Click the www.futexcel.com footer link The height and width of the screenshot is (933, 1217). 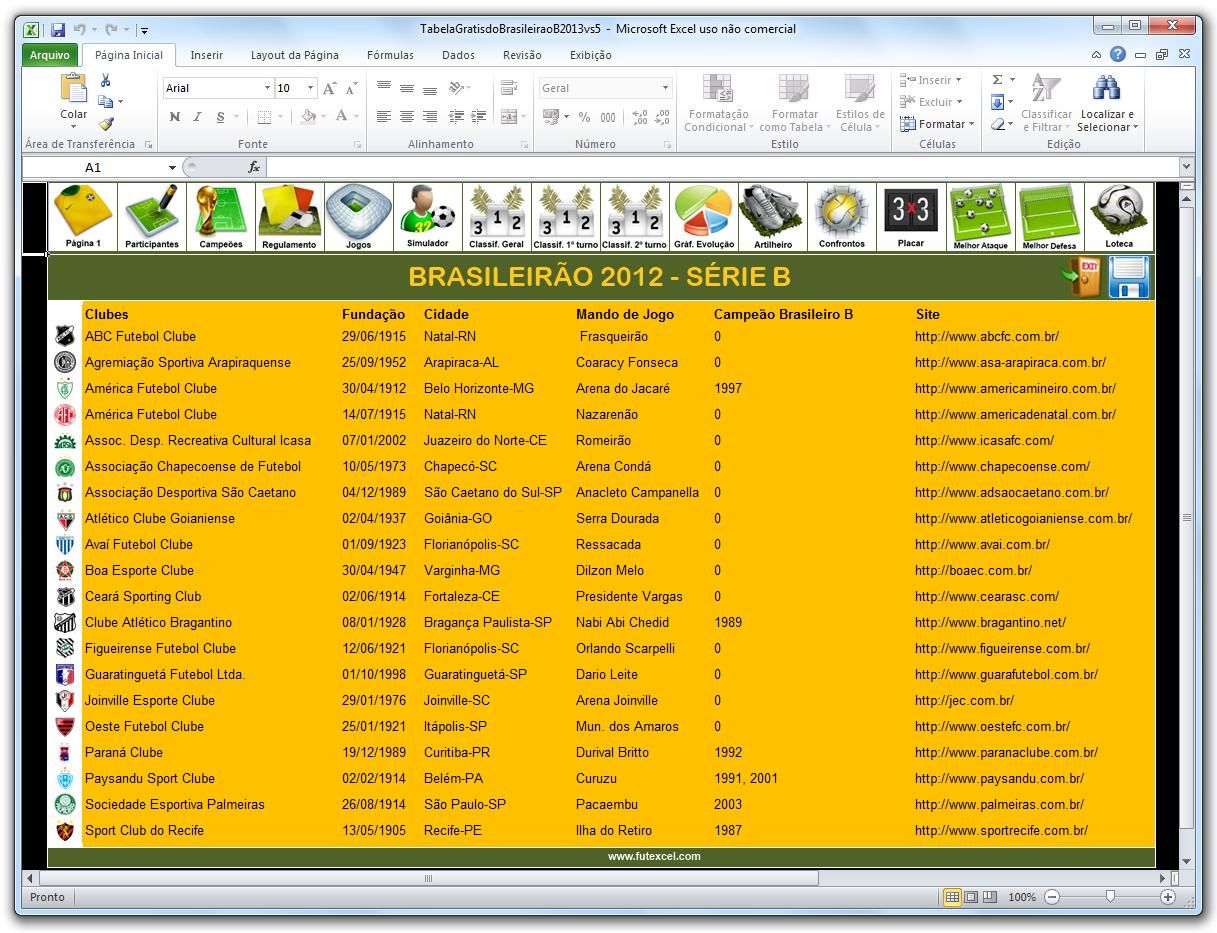[x=654, y=856]
